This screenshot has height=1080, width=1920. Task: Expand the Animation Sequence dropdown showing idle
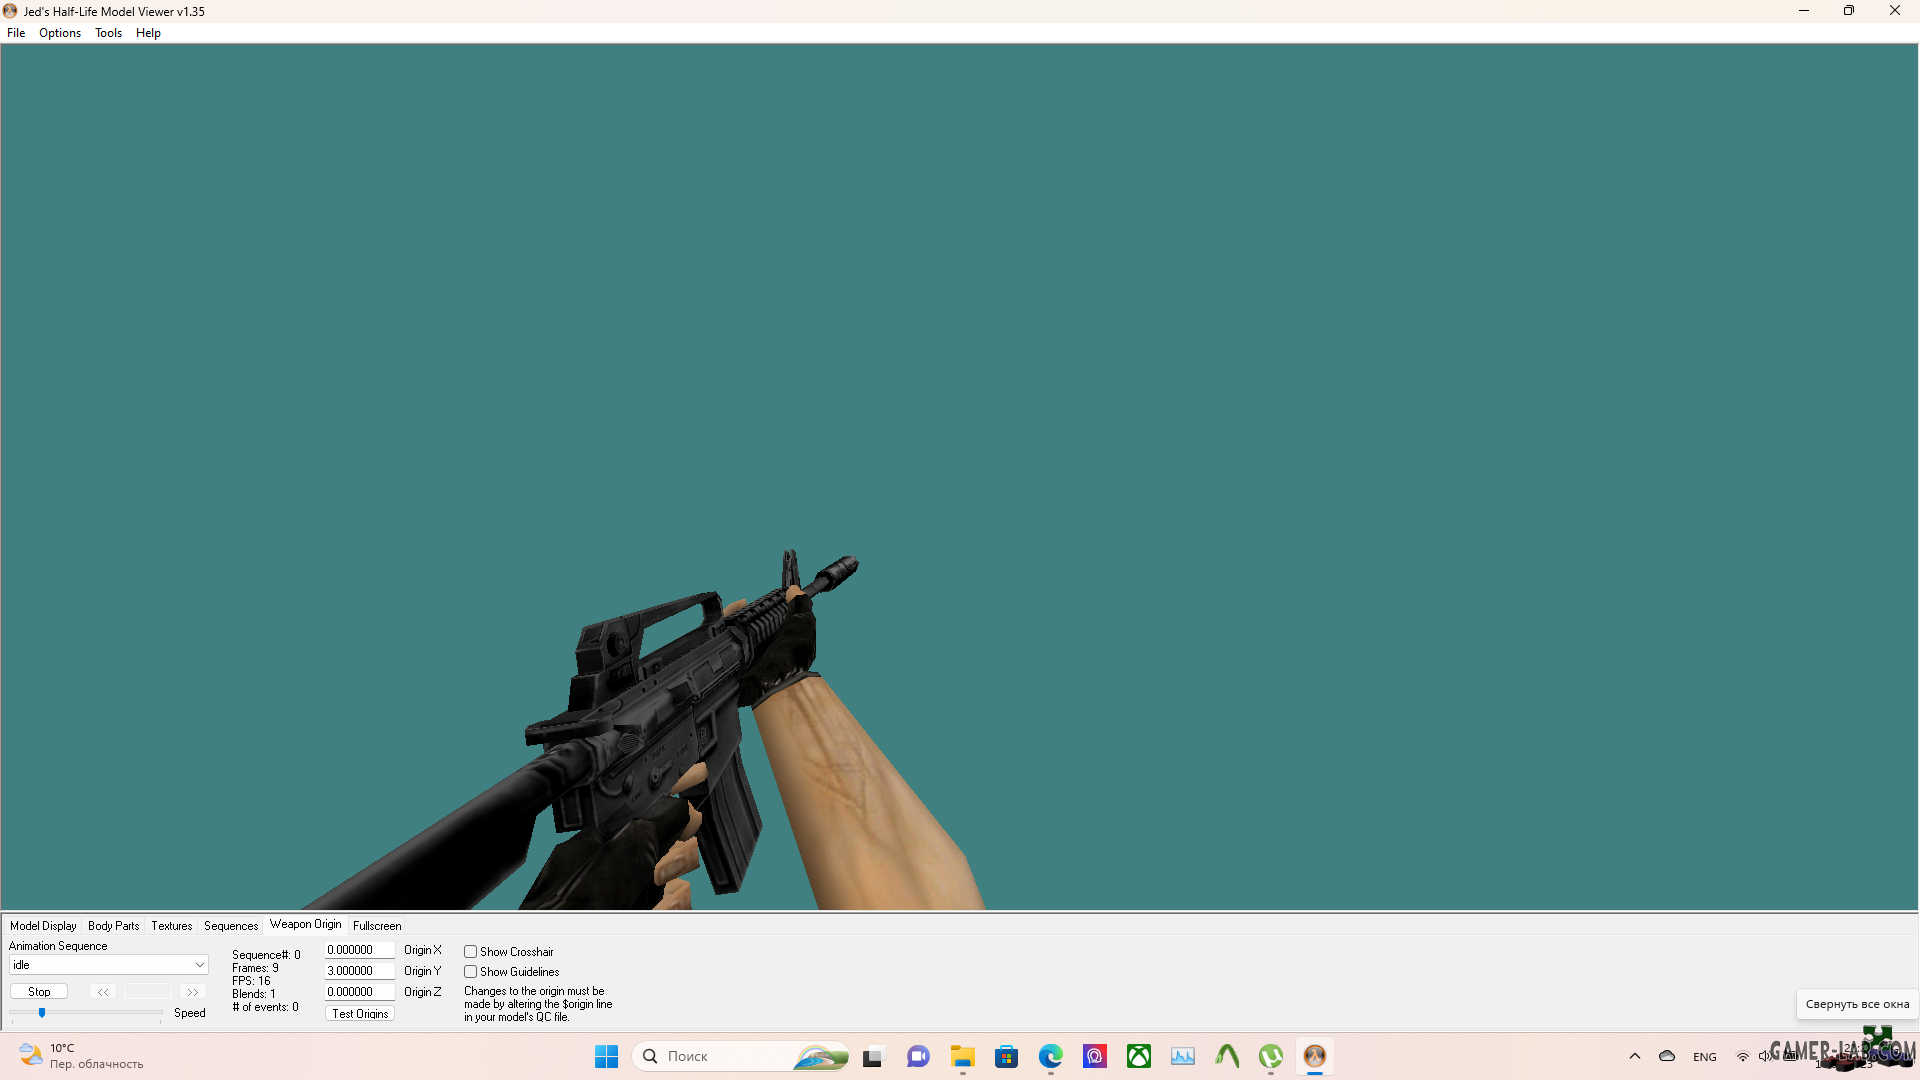pyautogui.click(x=108, y=965)
